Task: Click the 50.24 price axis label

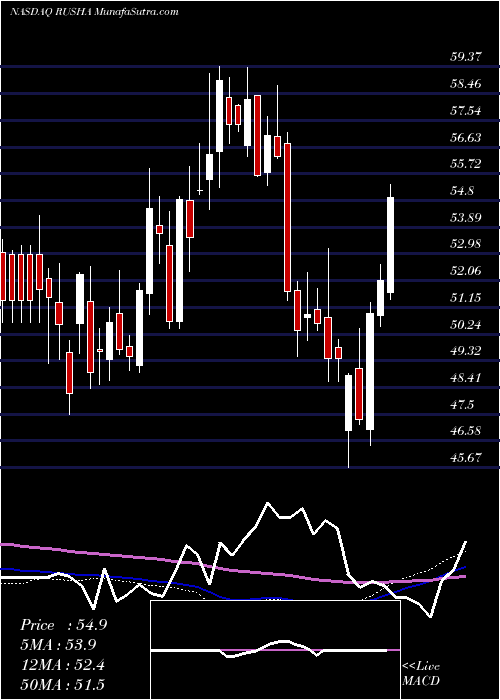Action: click(x=465, y=324)
